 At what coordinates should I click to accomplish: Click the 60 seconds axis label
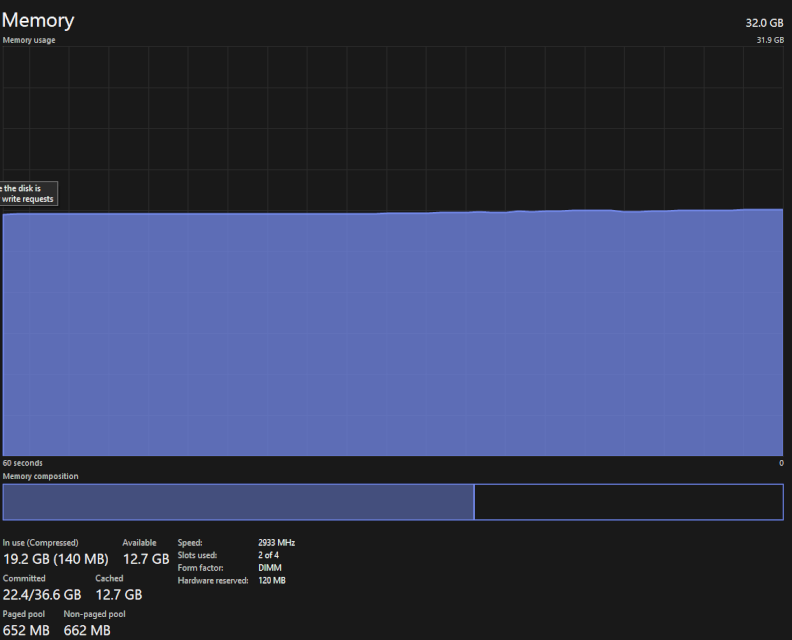[x=22, y=463]
